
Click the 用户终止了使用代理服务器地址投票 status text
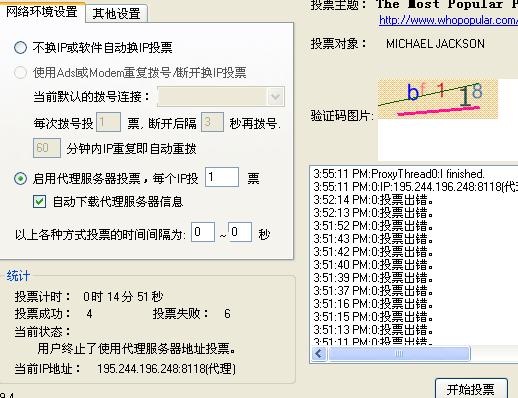click(137, 349)
